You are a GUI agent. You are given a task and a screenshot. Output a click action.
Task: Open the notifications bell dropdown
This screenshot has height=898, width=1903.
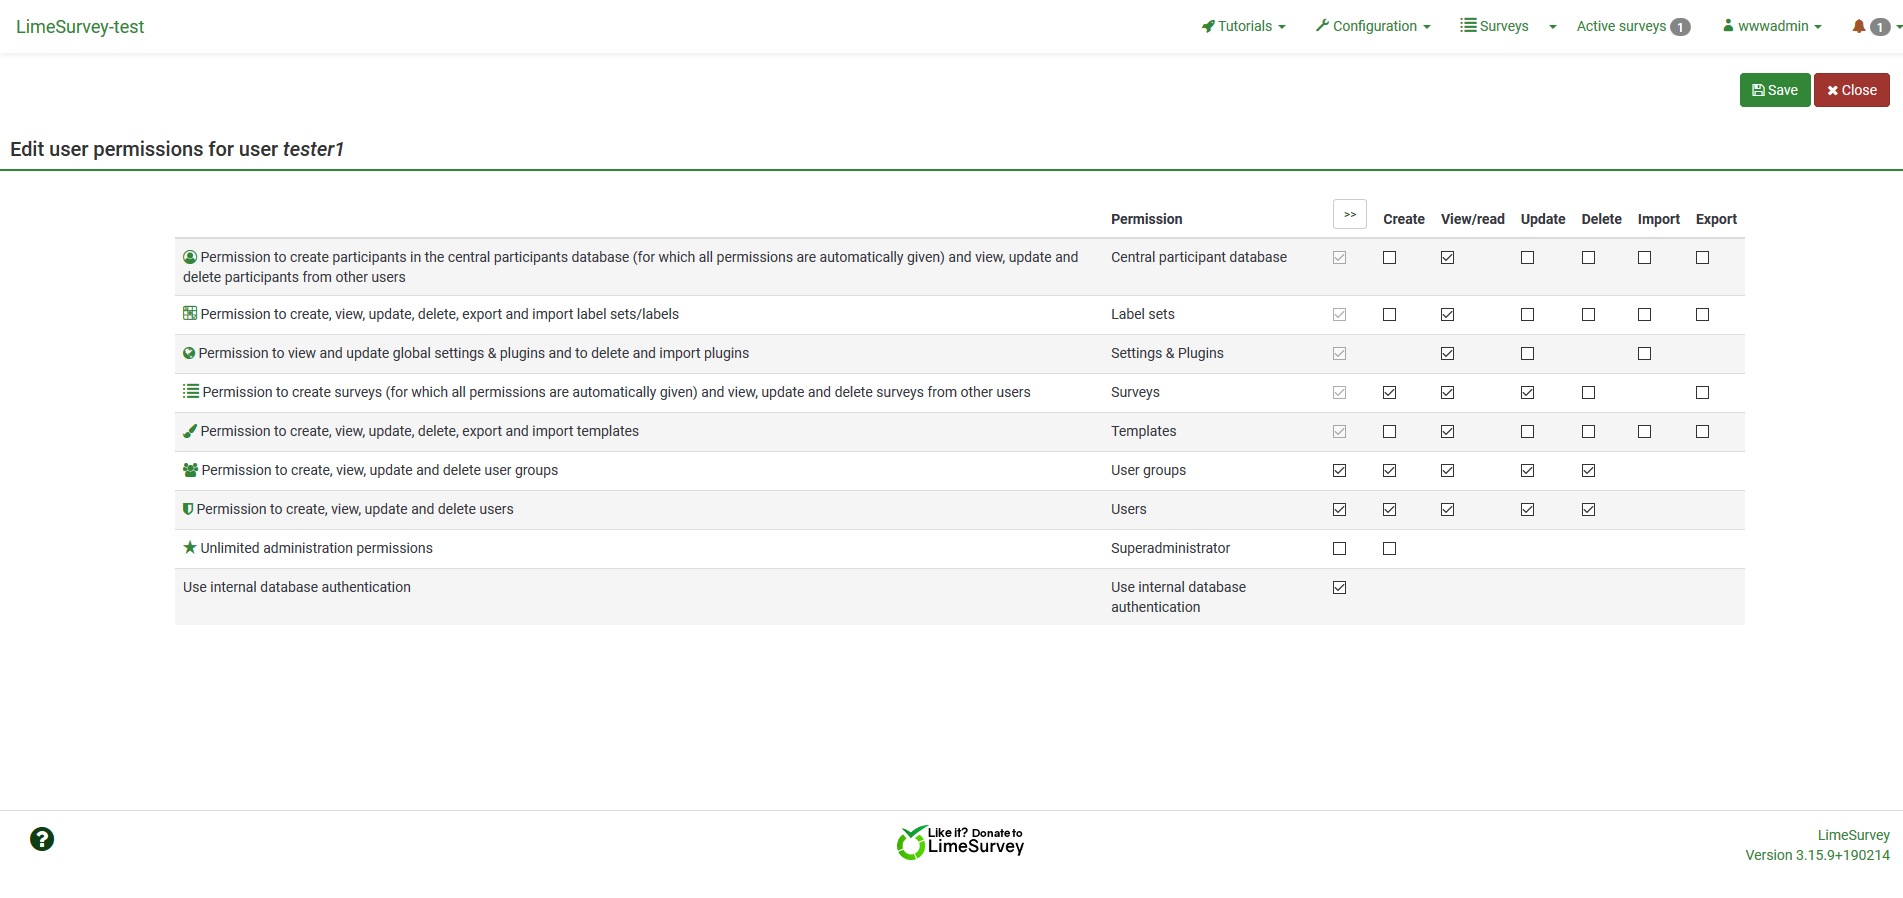pos(1875,27)
